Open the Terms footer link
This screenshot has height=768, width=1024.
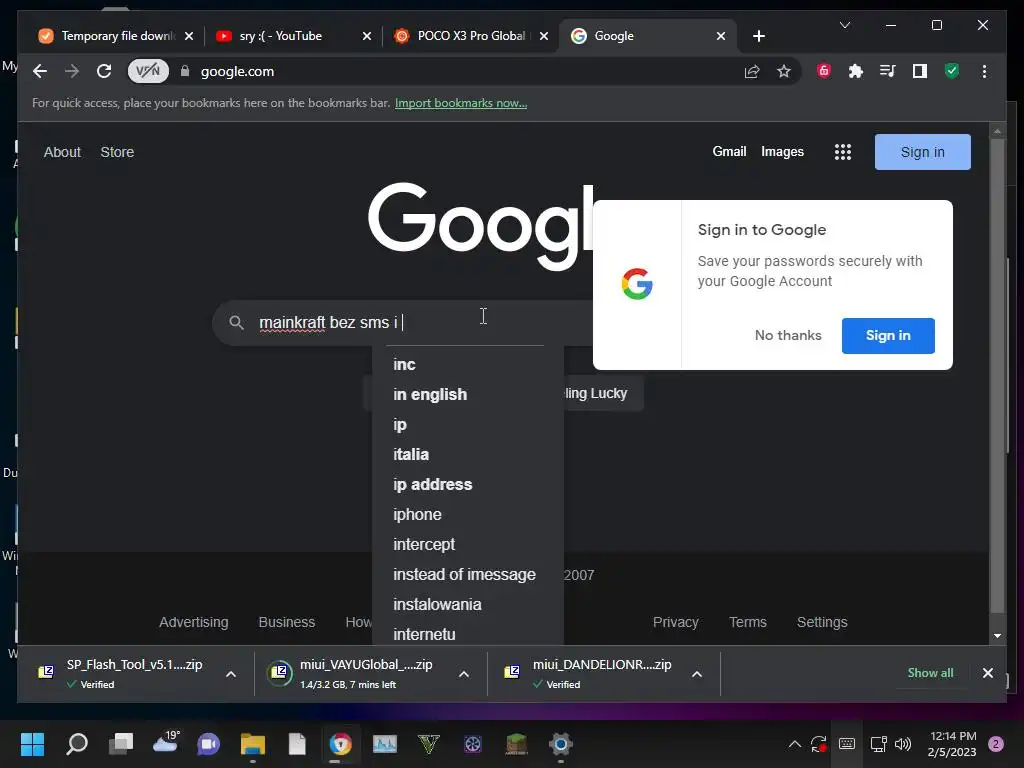tap(748, 622)
